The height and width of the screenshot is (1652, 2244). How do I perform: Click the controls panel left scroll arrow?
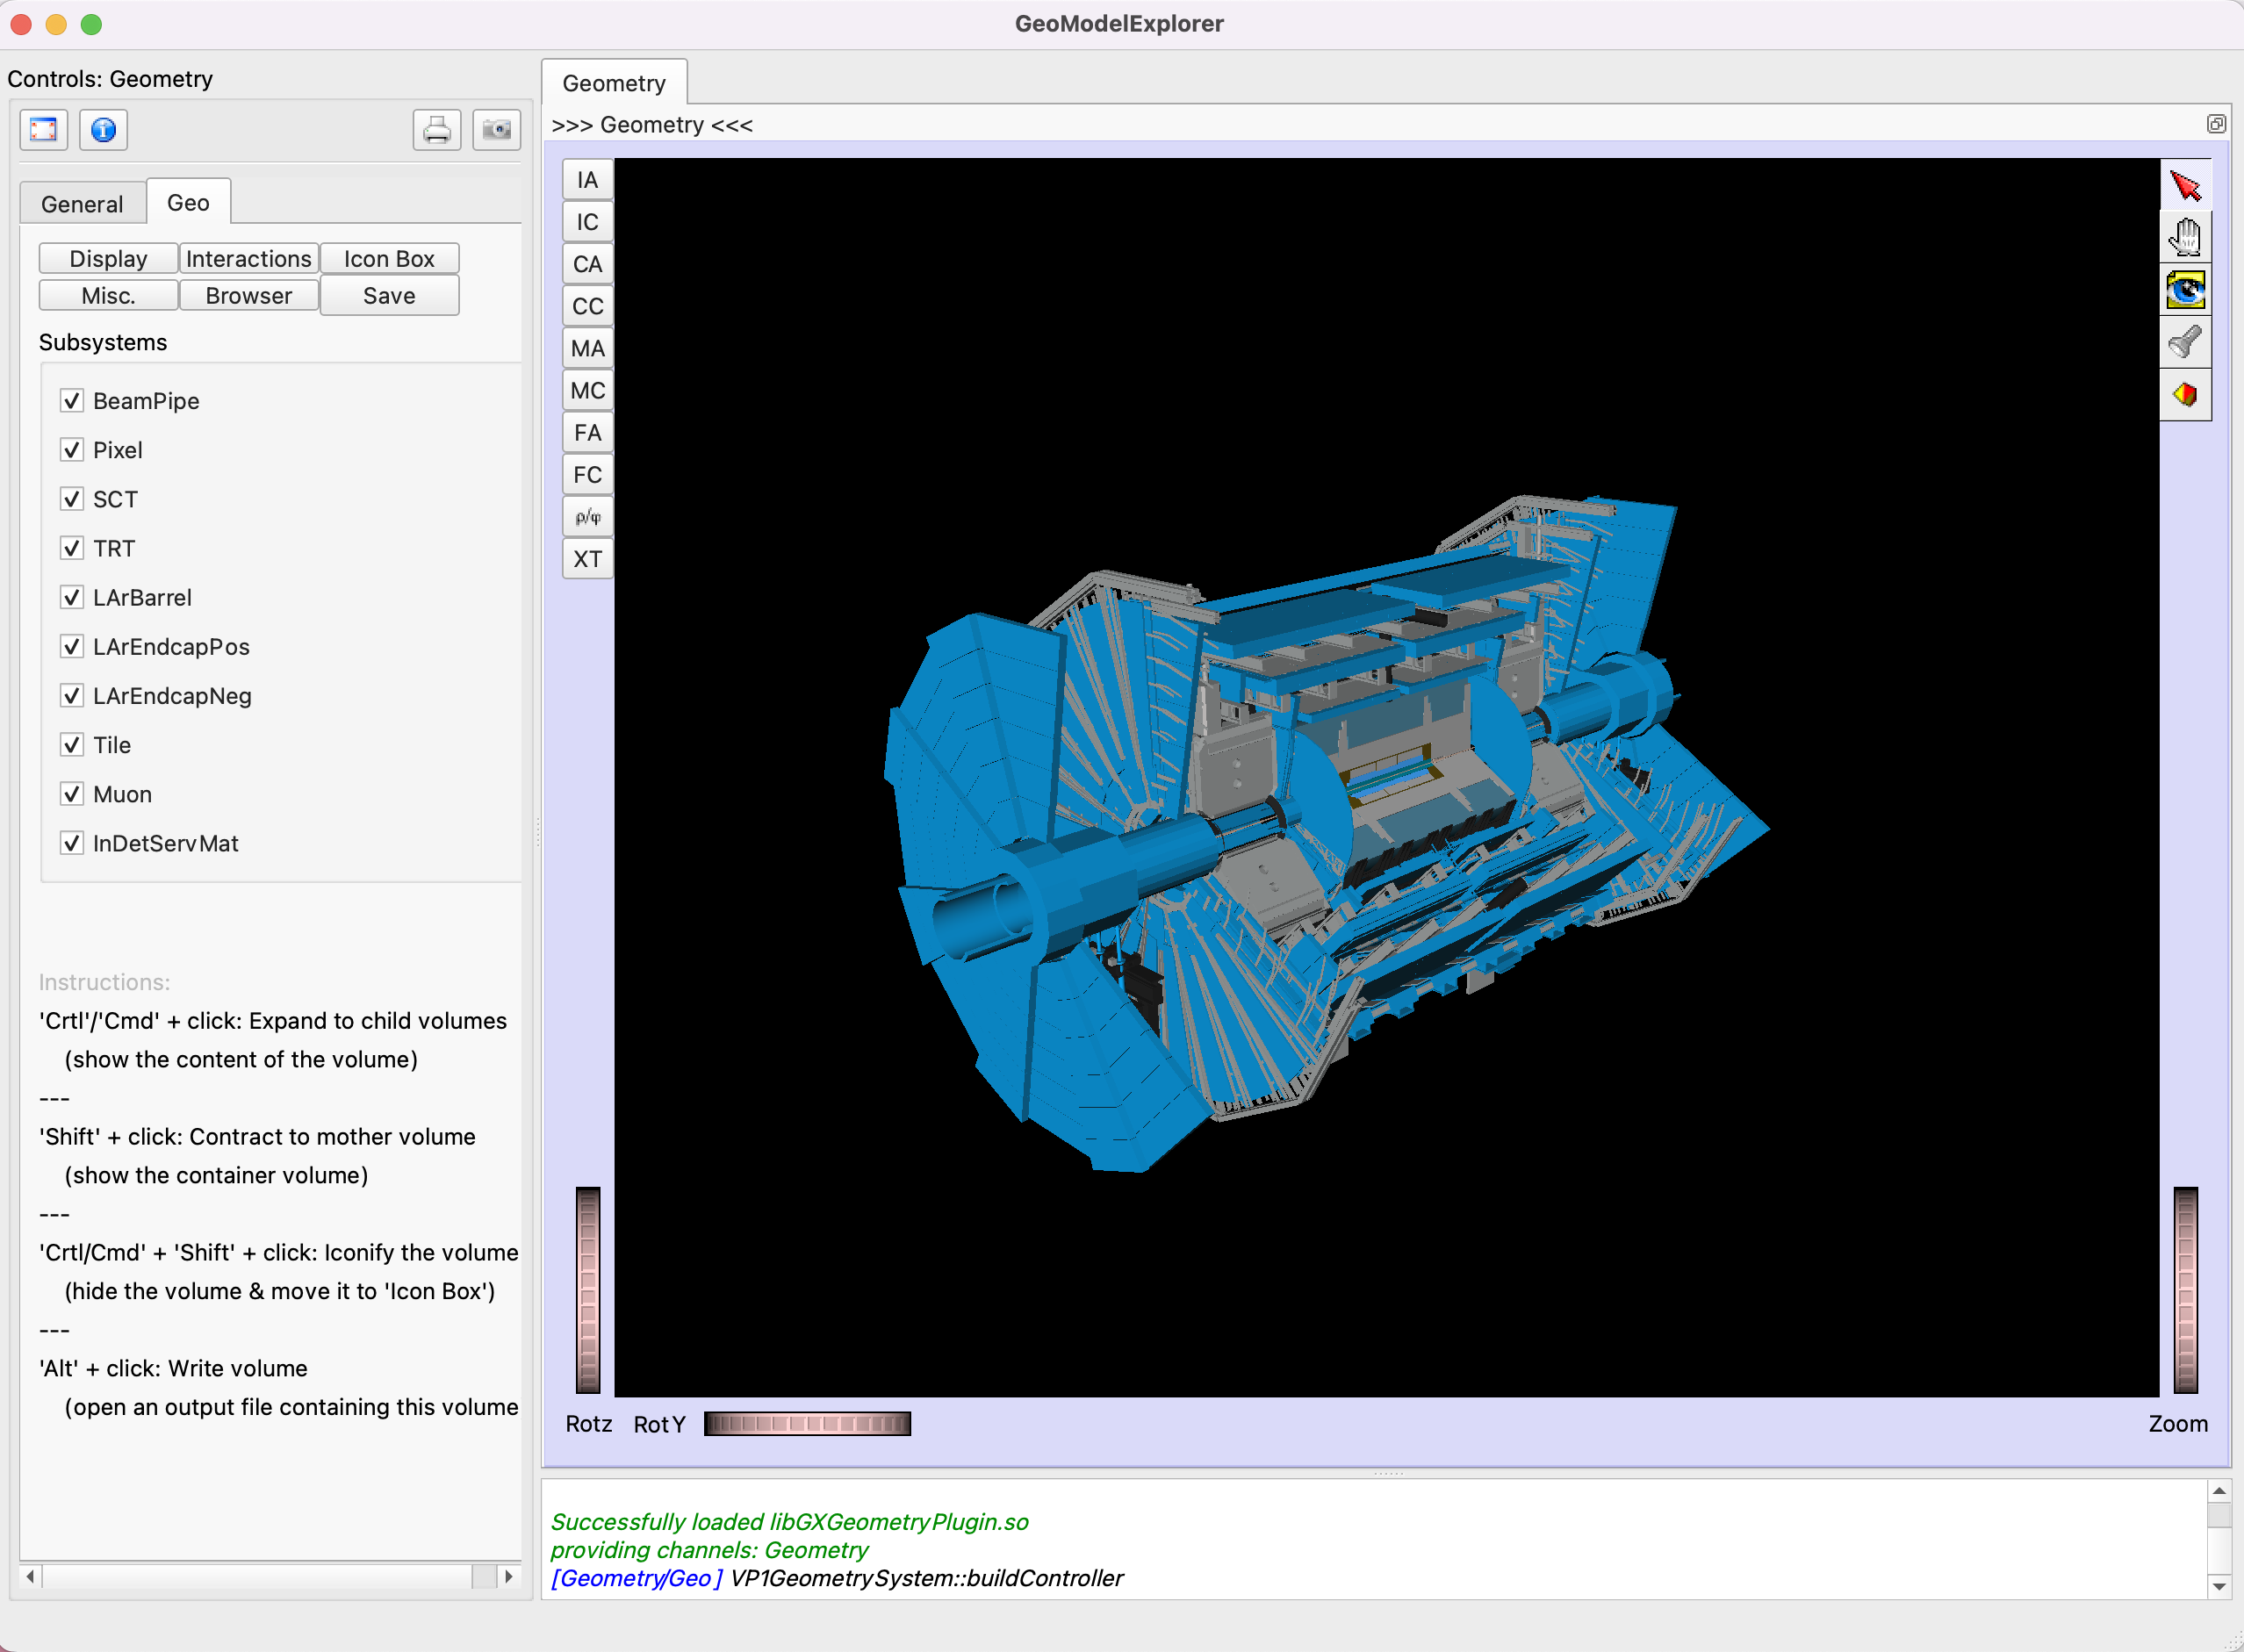(31, 1577)
